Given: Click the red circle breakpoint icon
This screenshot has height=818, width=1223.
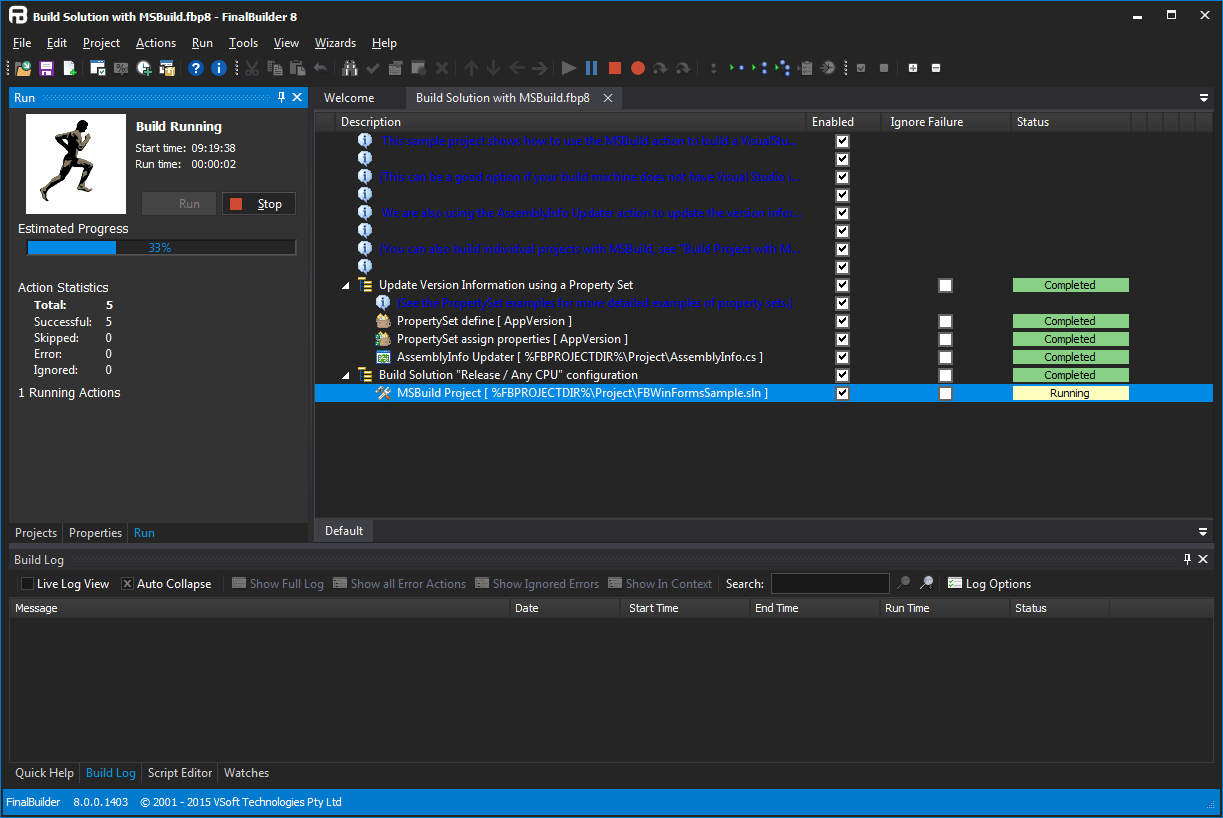Looking at the screenshot, I should 638,68.
